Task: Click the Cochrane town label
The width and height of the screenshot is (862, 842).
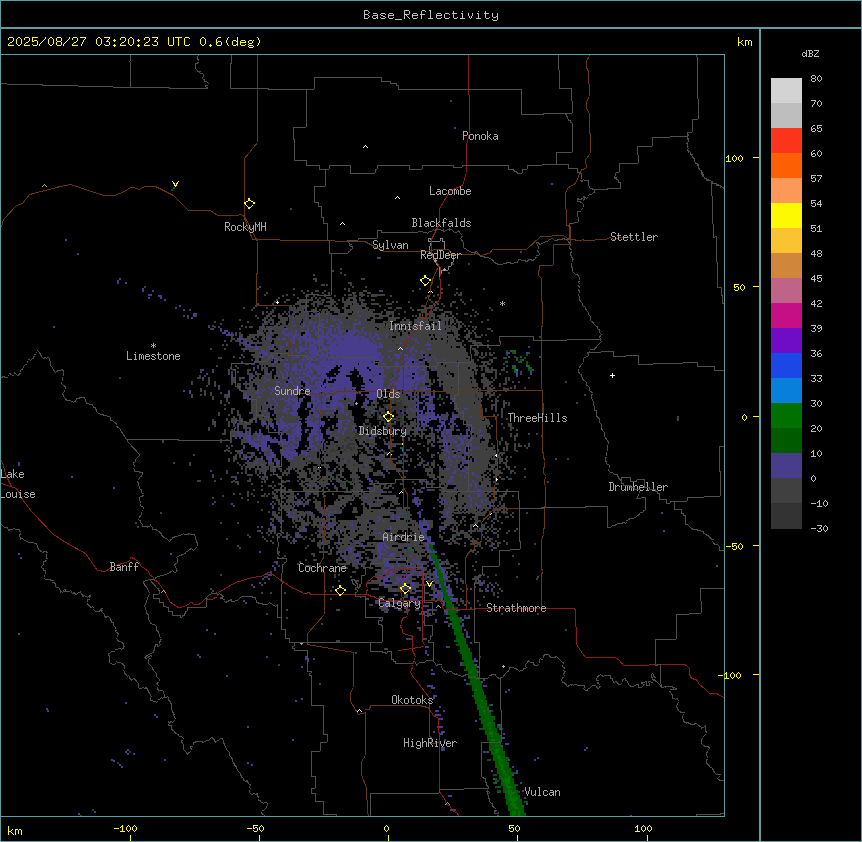Action: (322, 568)
